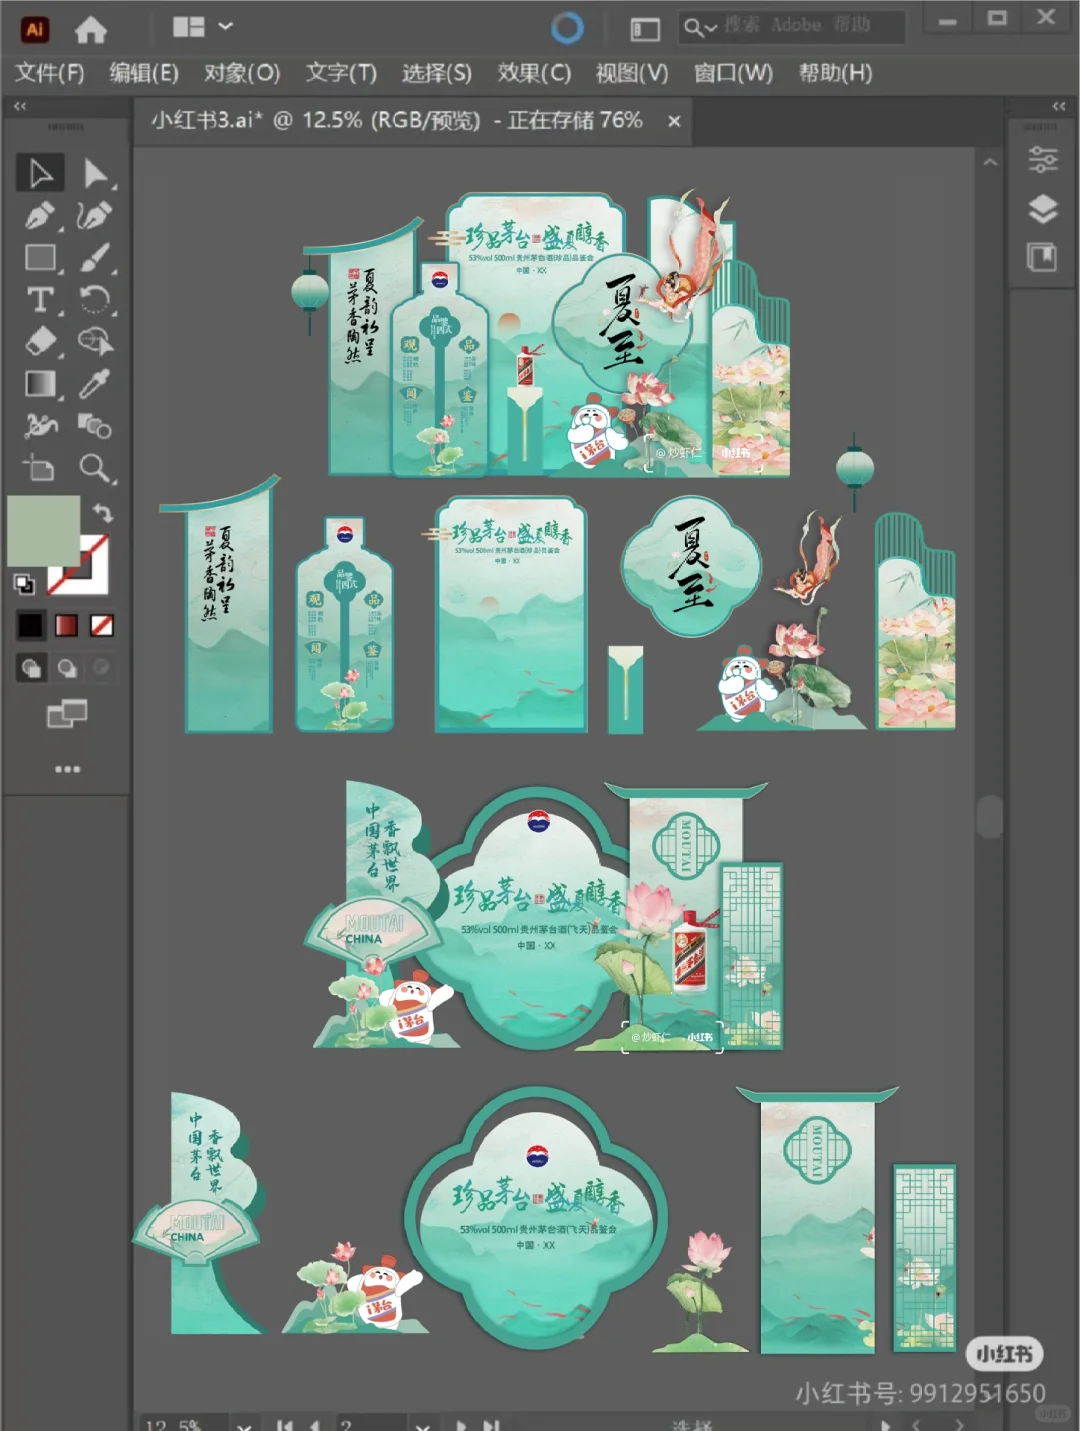Open the 效果(C) menu
The image size is (1080, 1431).
tap(534, 73)
